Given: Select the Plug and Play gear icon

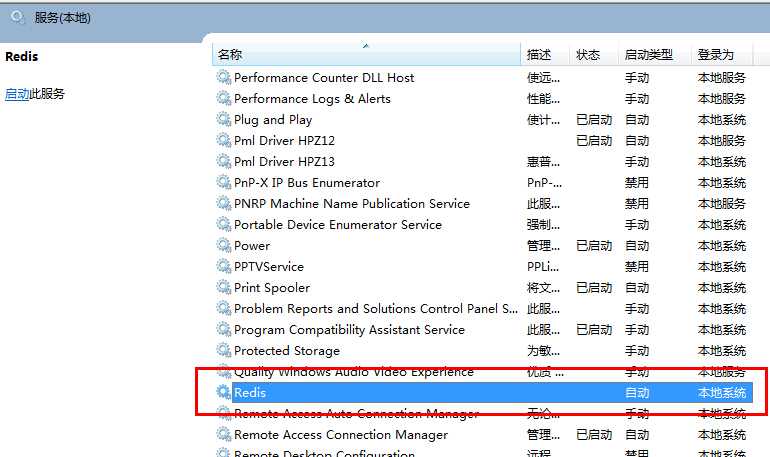Looking at the screenshot, I should [x=223, y=119].
